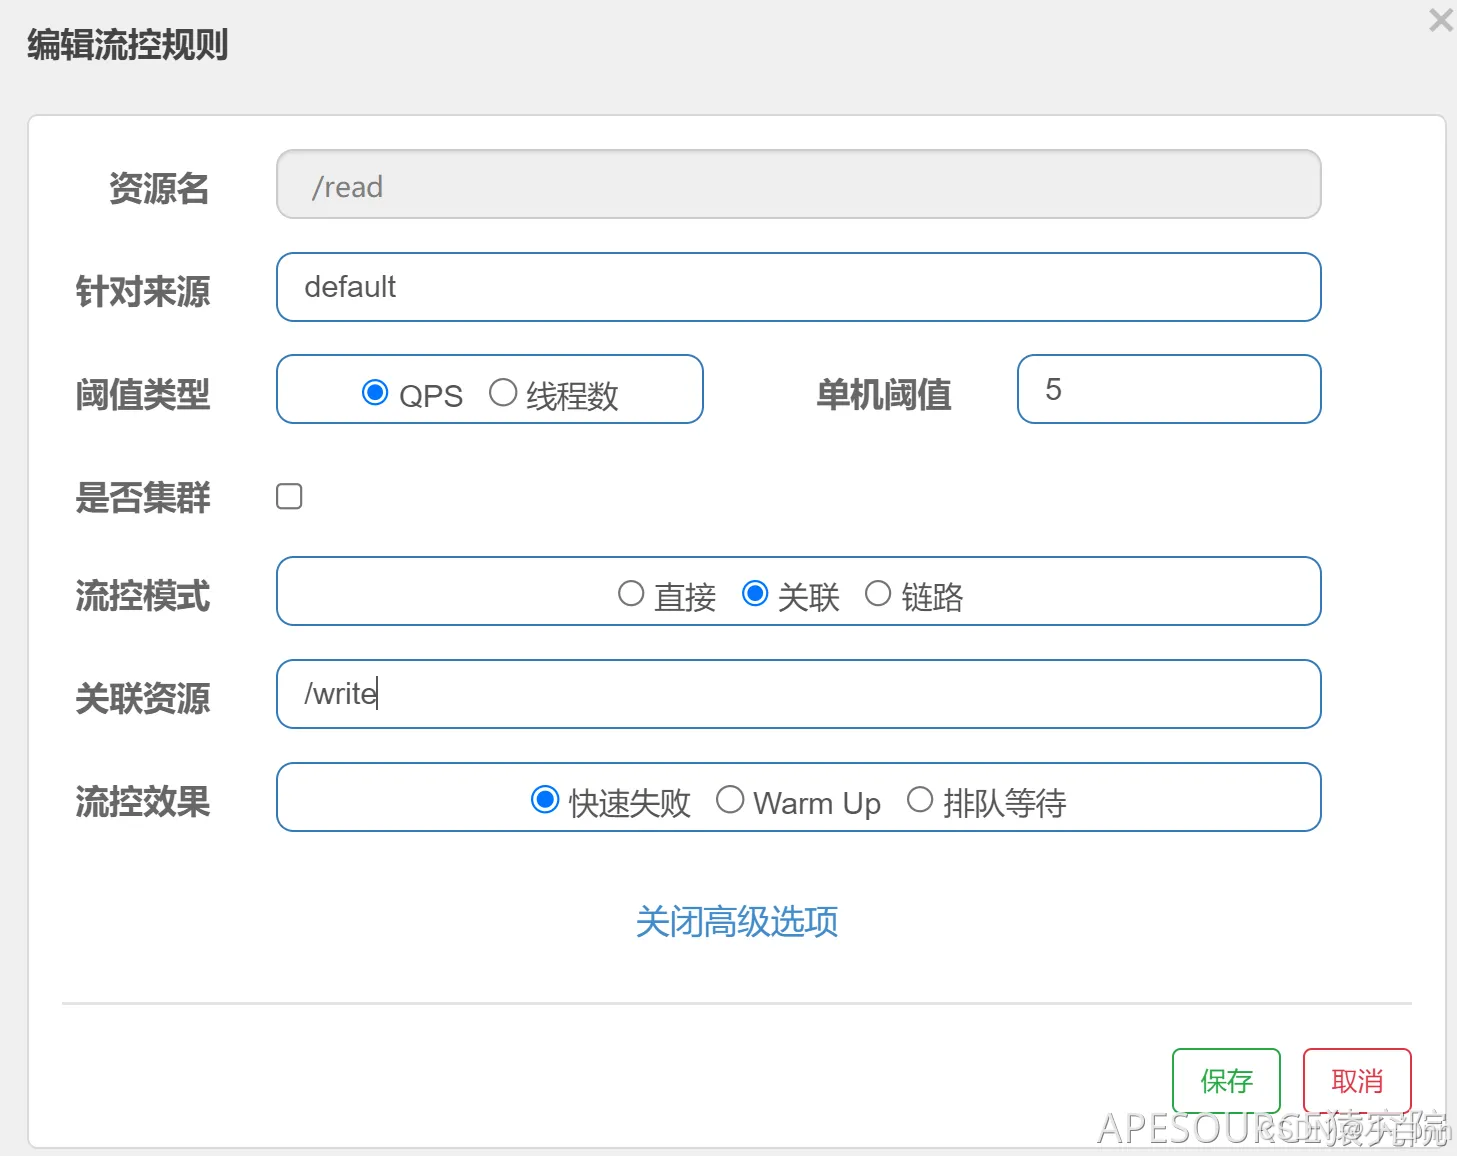Screen dimensions: 1457x1156
Task: Click the 关联资源 label
Action: tap(143, 698)
